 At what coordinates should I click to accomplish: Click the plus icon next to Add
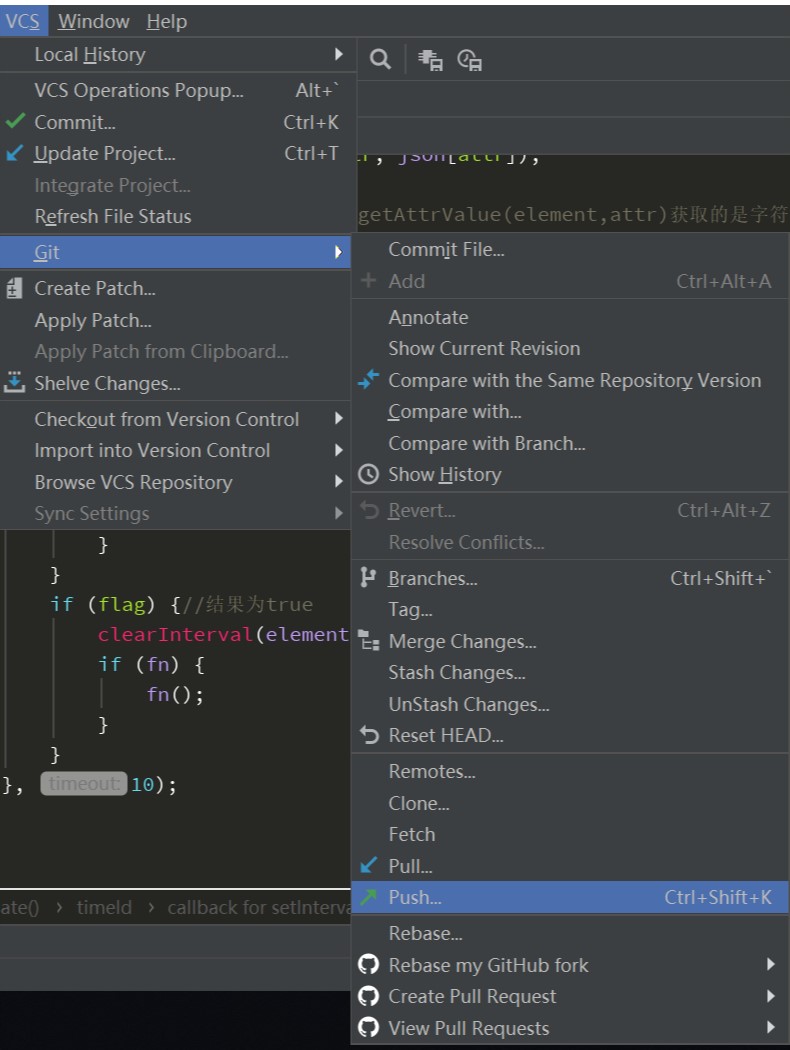(368, 281)
